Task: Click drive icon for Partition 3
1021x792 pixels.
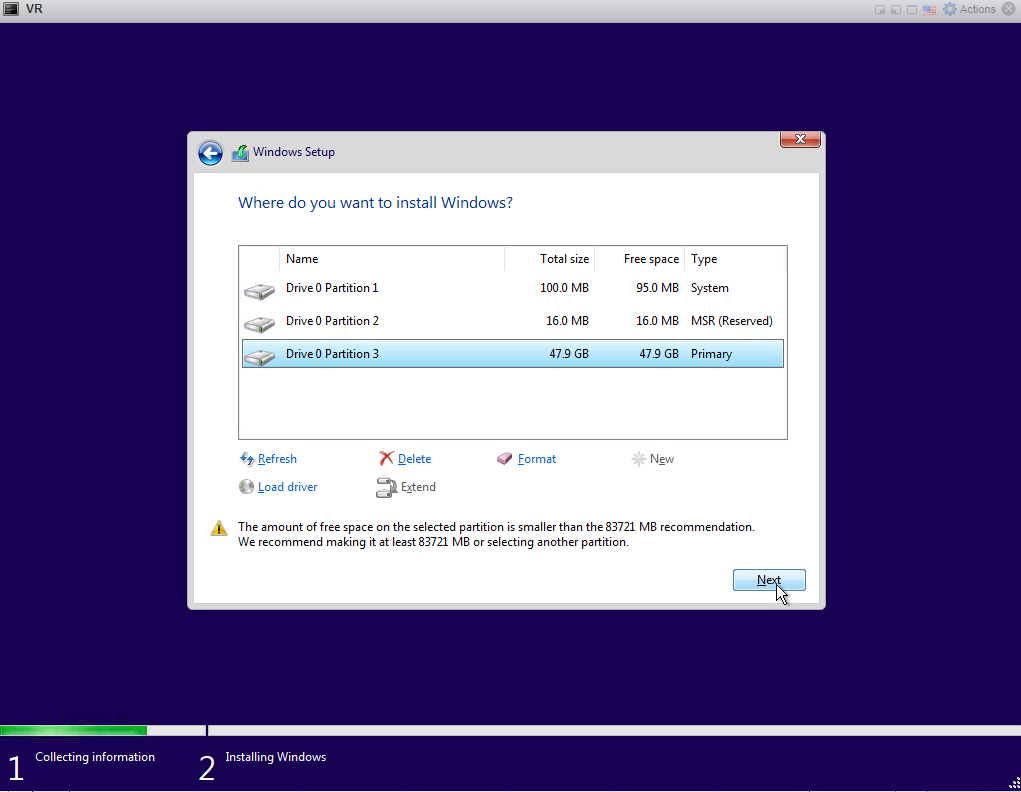Action: pos(259,356)
